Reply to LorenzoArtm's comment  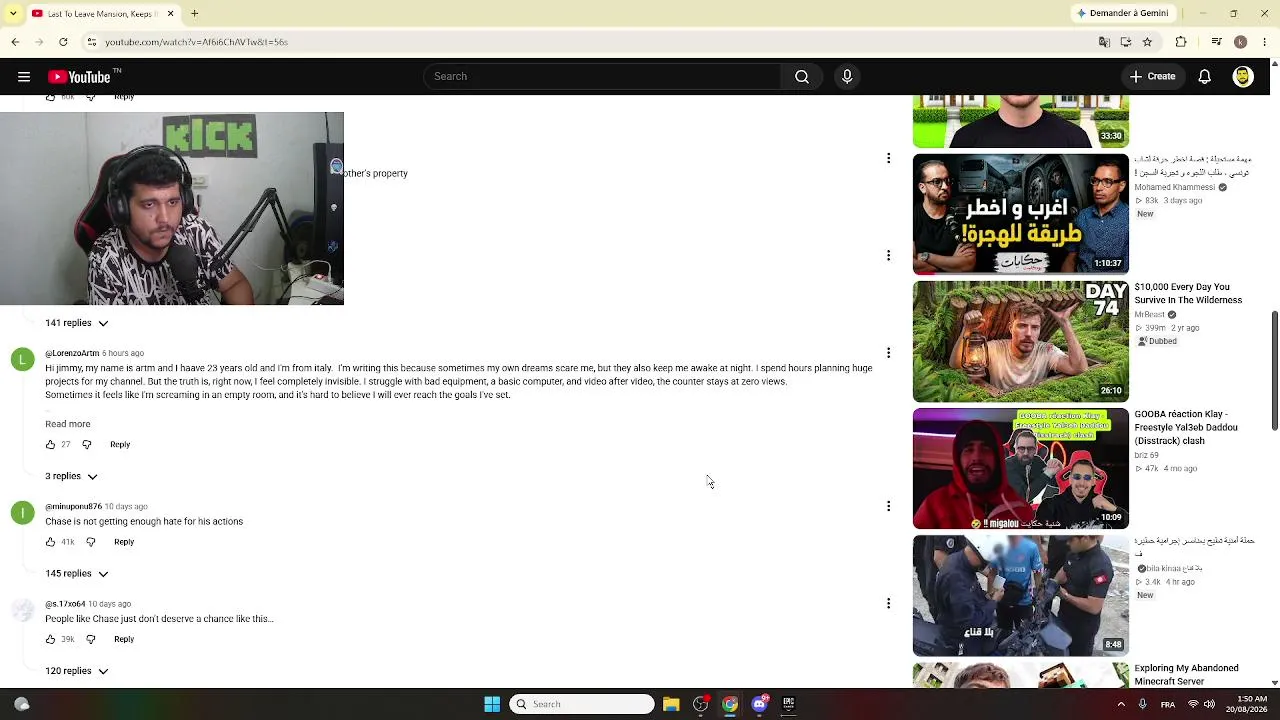pyautogui.click(x=120, y=445)
